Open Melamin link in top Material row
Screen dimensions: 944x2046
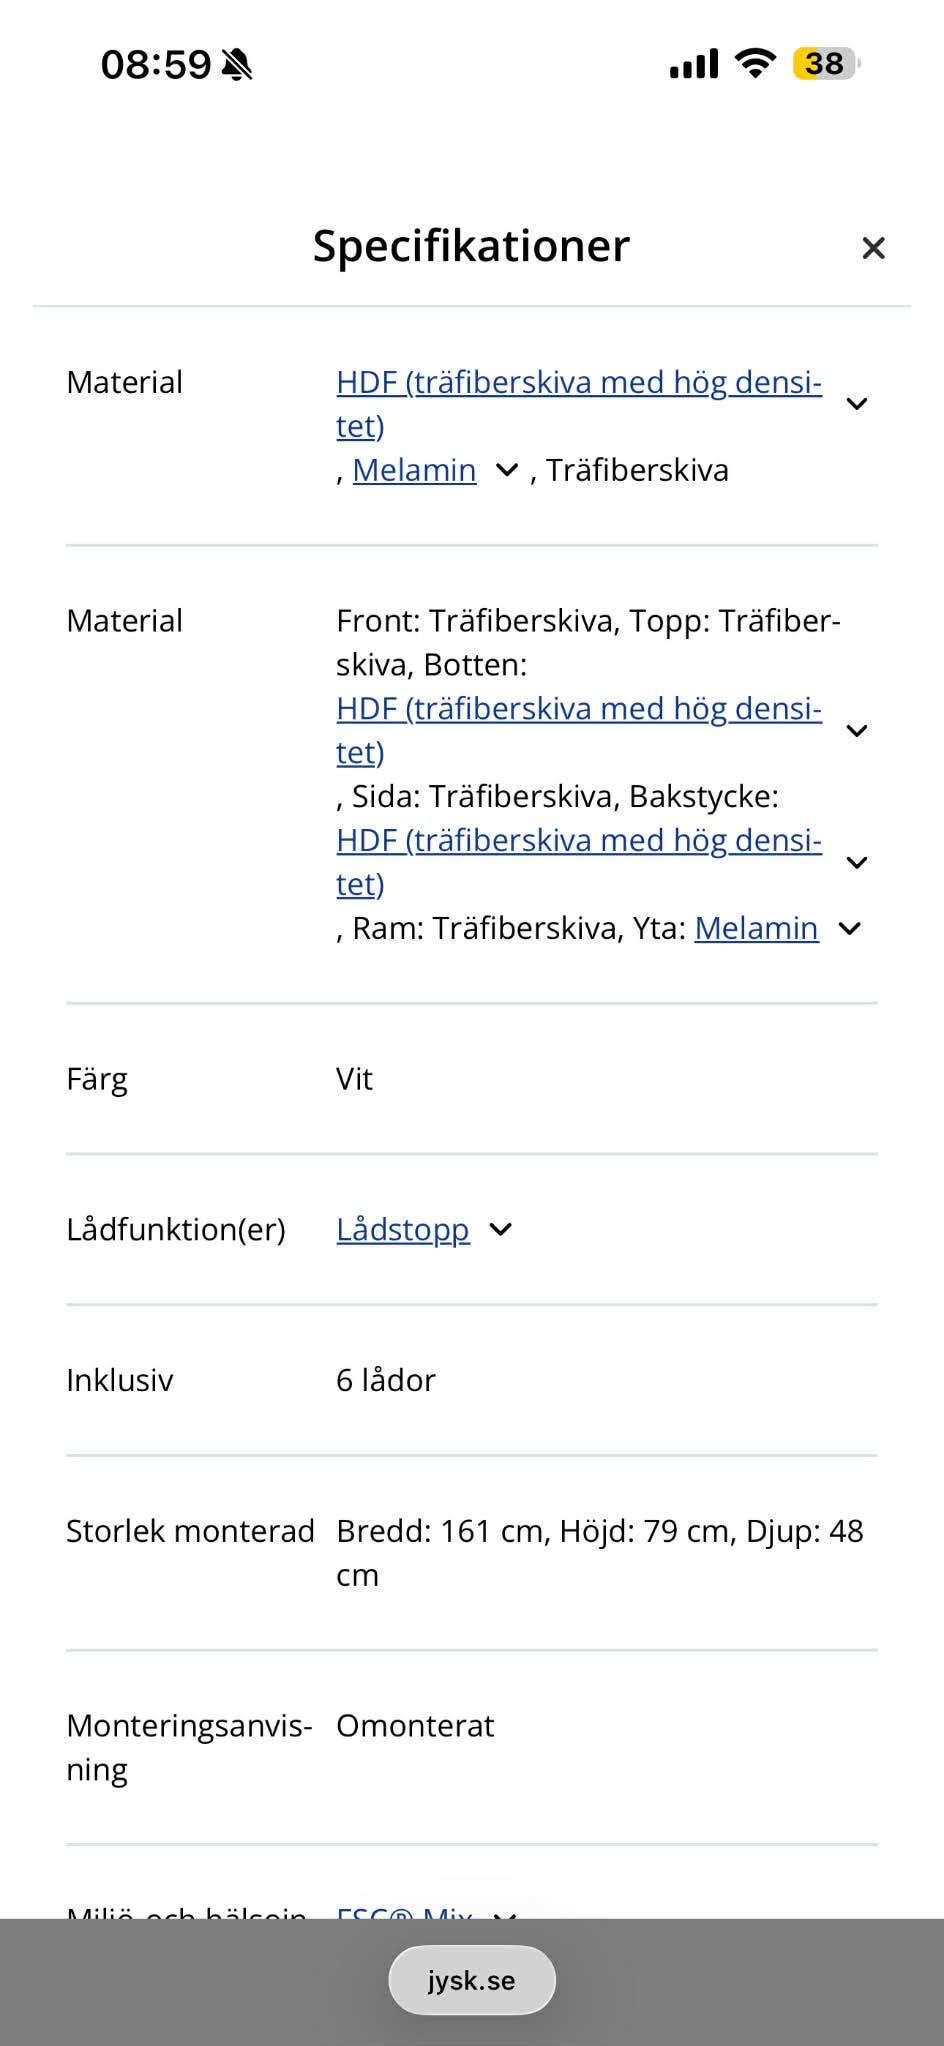point(414,470)
